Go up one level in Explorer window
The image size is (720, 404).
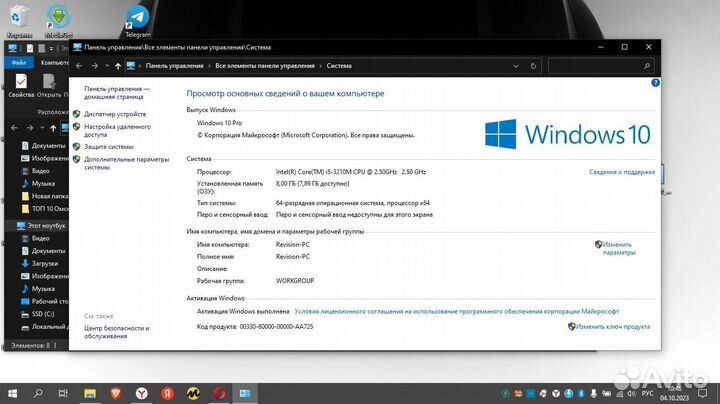(x=53, y=128)
